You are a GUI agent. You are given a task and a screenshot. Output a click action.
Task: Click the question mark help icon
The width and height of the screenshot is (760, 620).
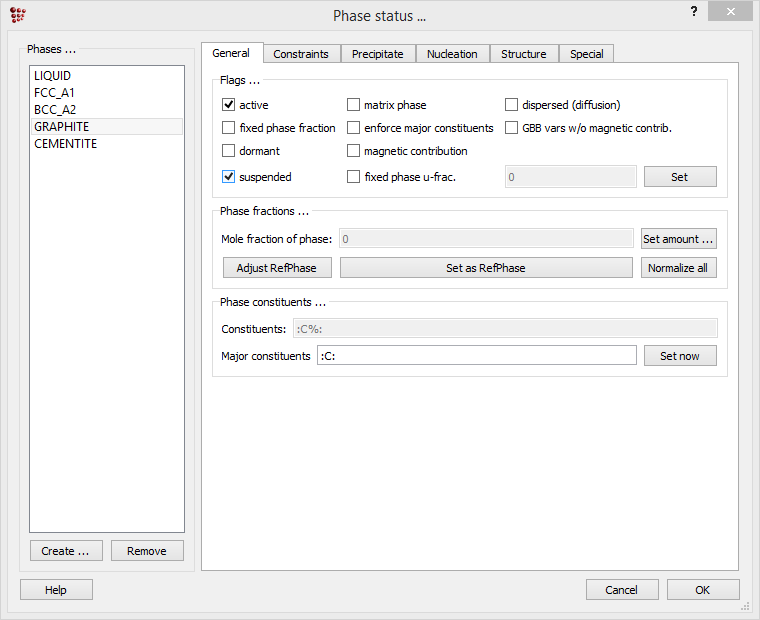click(693, 11)
